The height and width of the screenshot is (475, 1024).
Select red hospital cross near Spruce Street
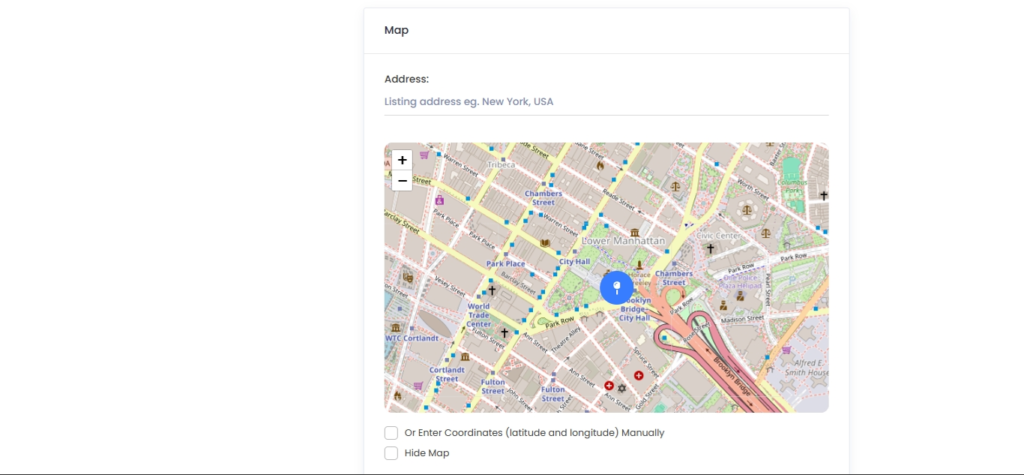[x=639, y=376]
